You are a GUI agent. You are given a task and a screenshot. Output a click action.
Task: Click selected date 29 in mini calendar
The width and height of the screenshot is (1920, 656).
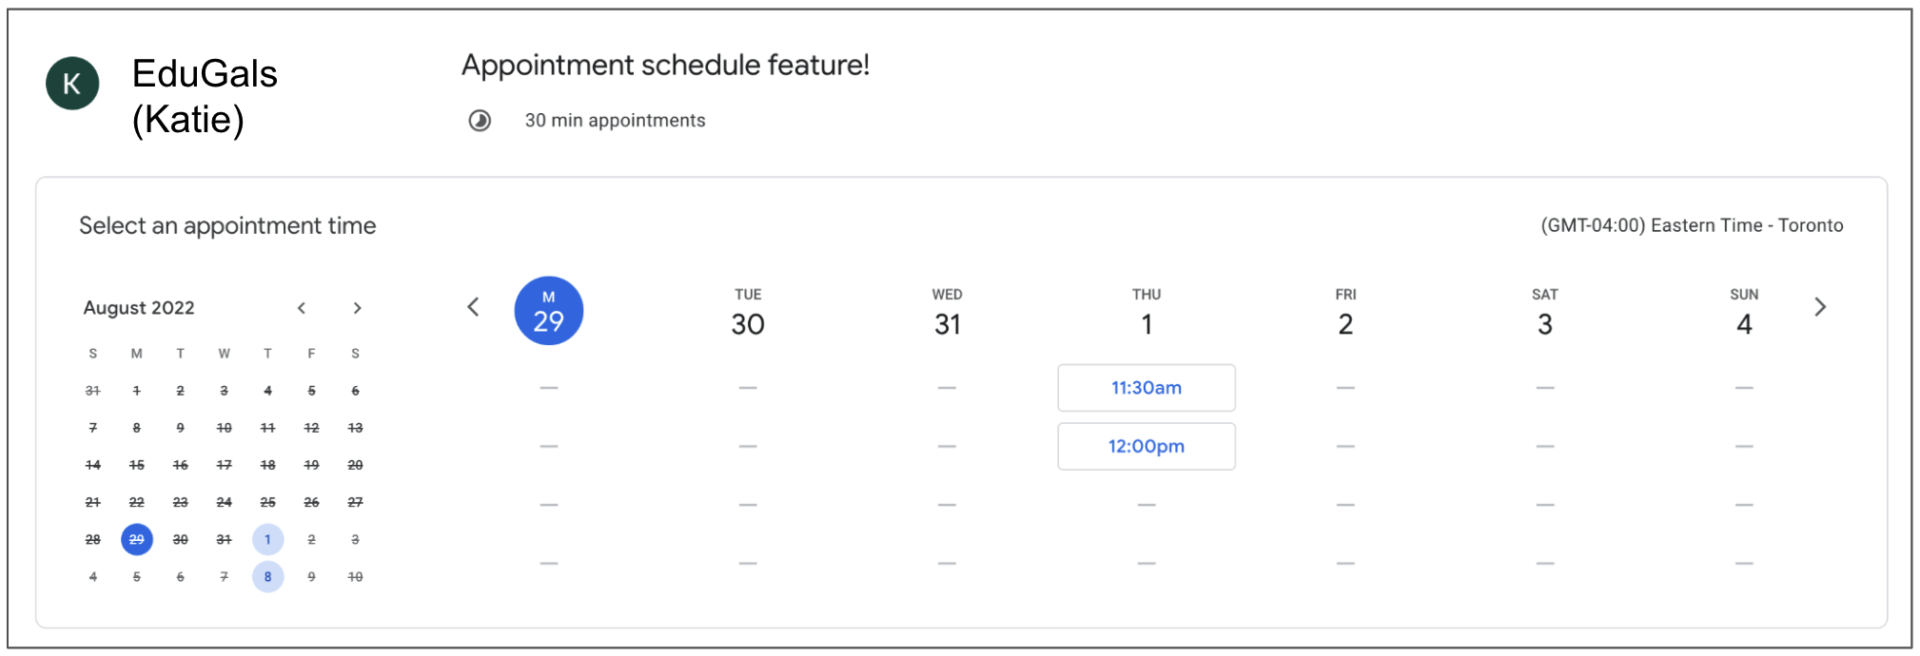(137, 540)
